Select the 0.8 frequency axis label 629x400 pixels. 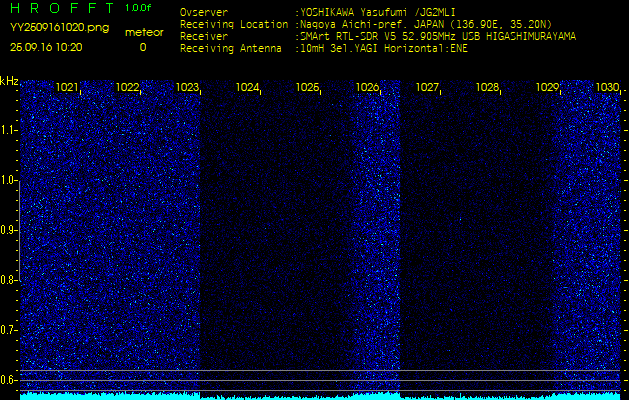[x=8, y=280]
